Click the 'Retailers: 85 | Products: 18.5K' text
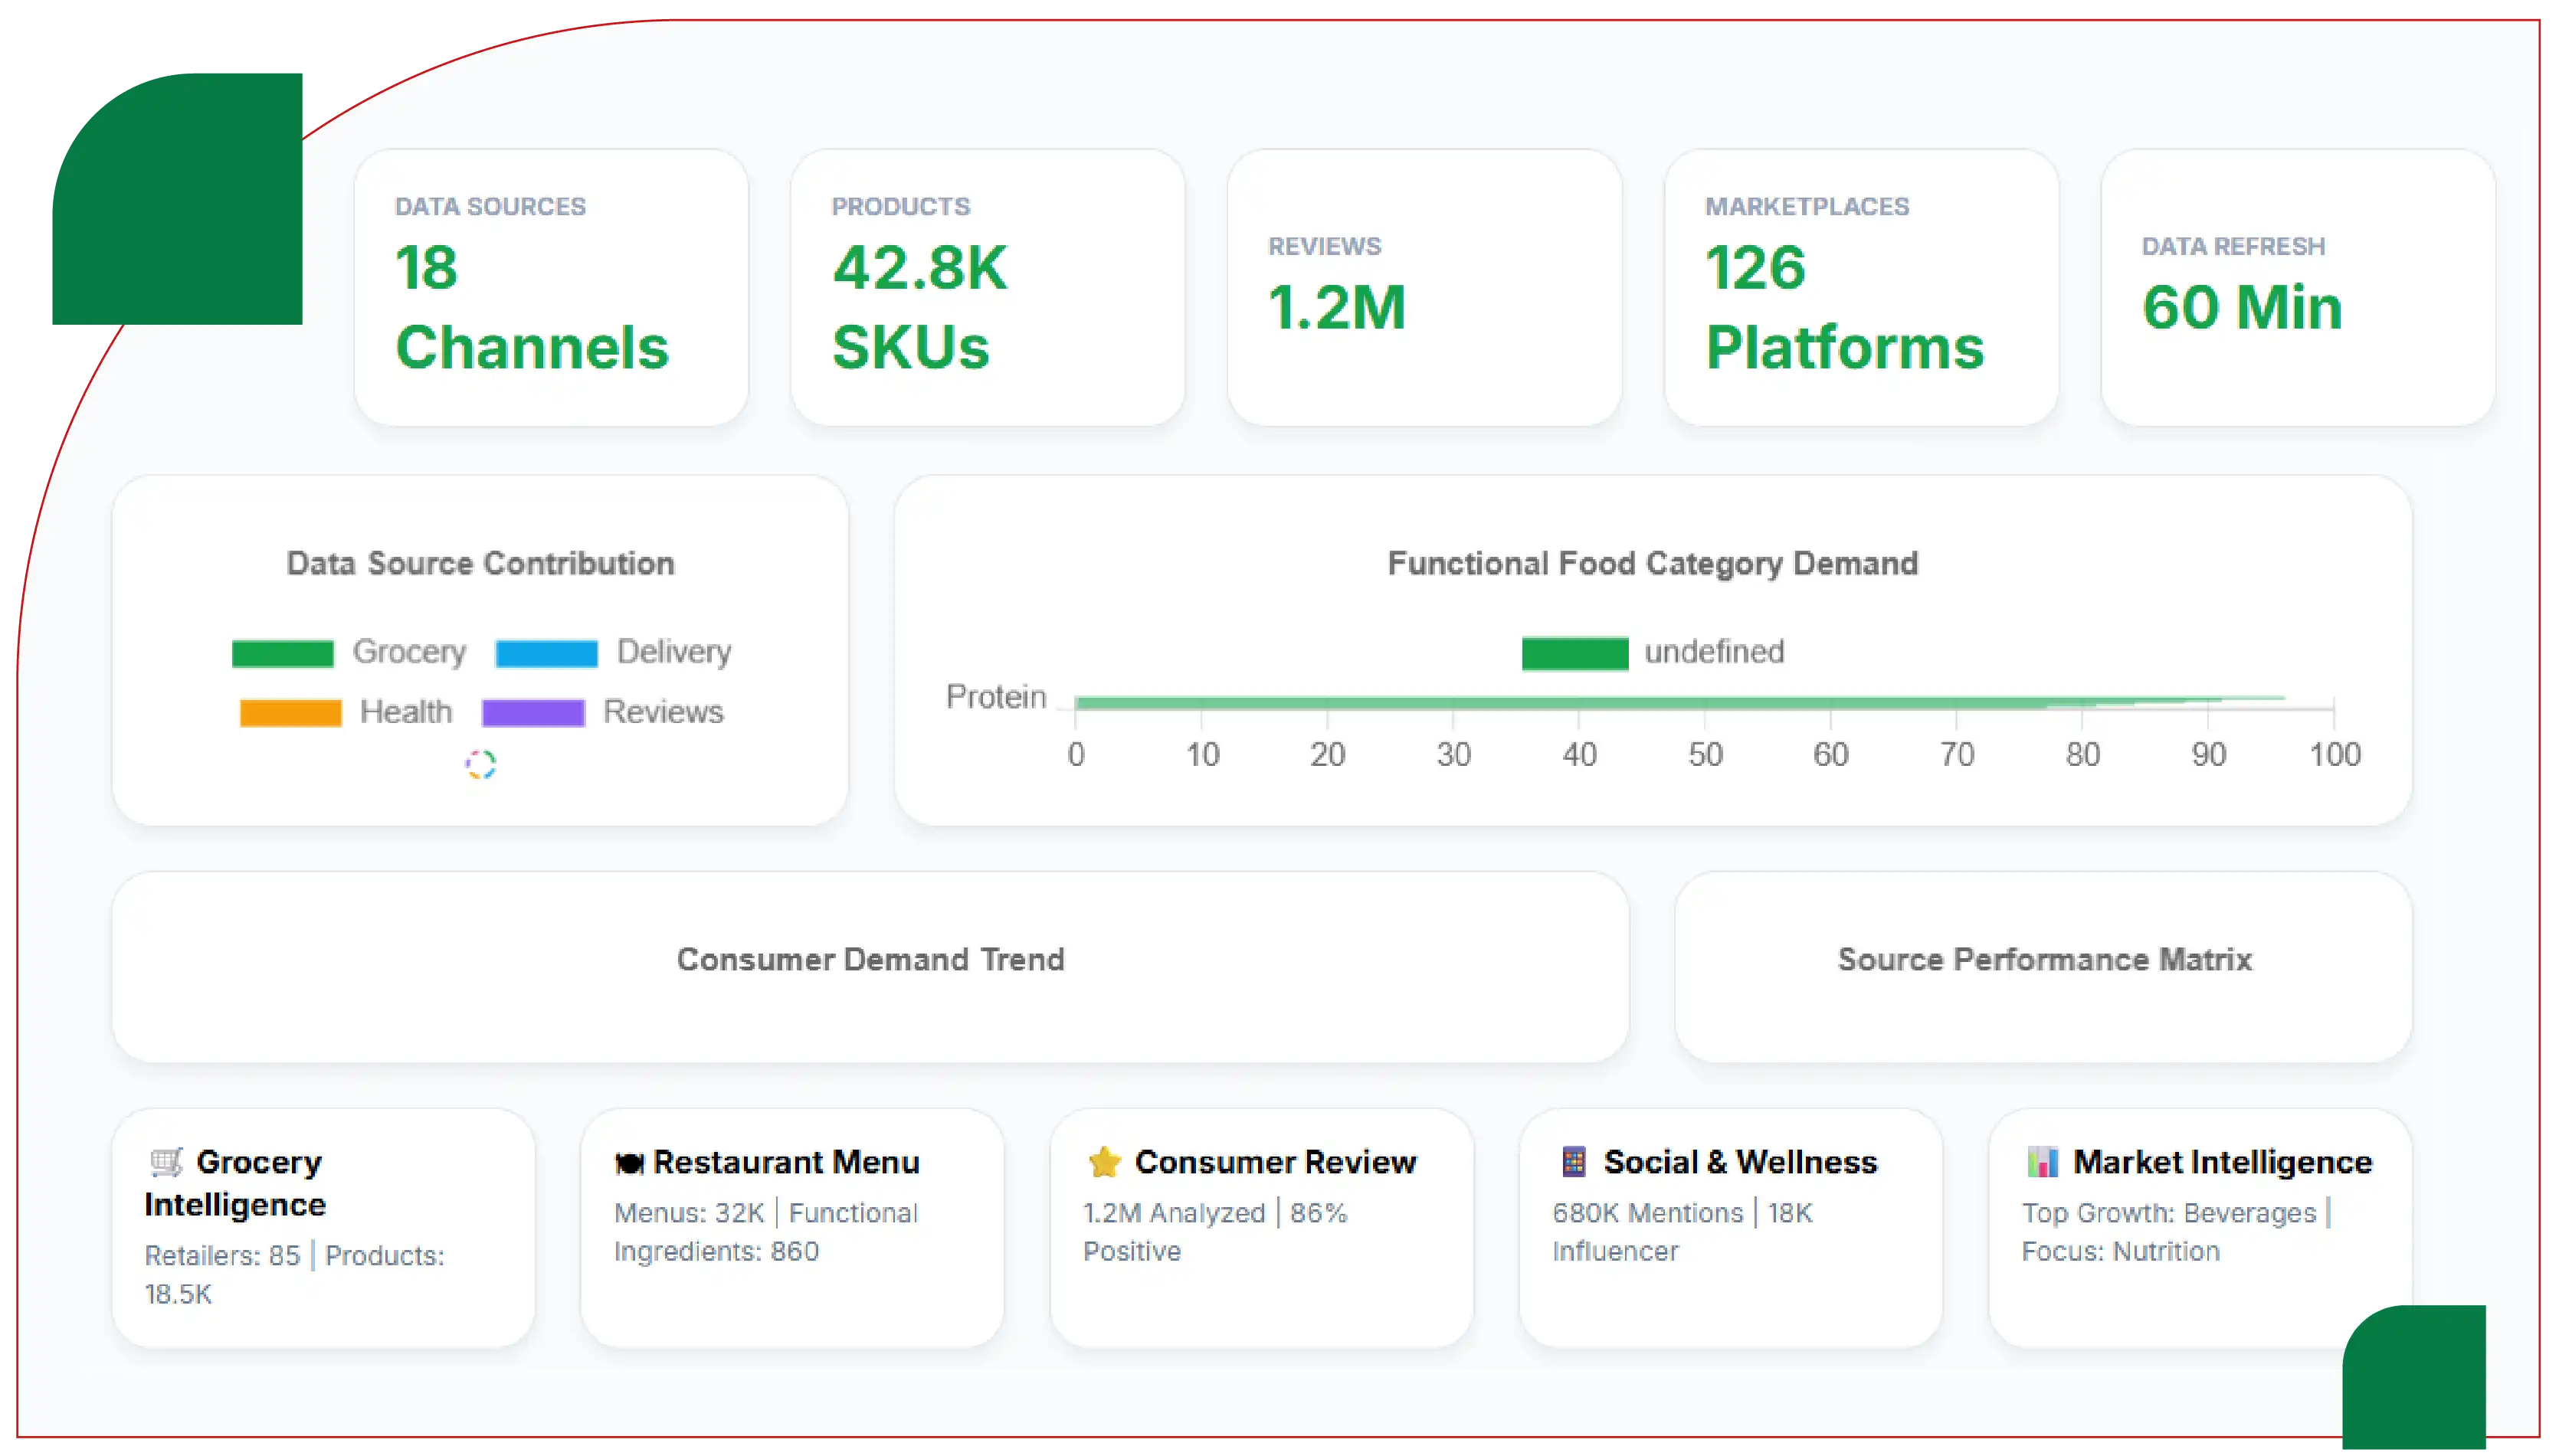 tap(295, 1274)
